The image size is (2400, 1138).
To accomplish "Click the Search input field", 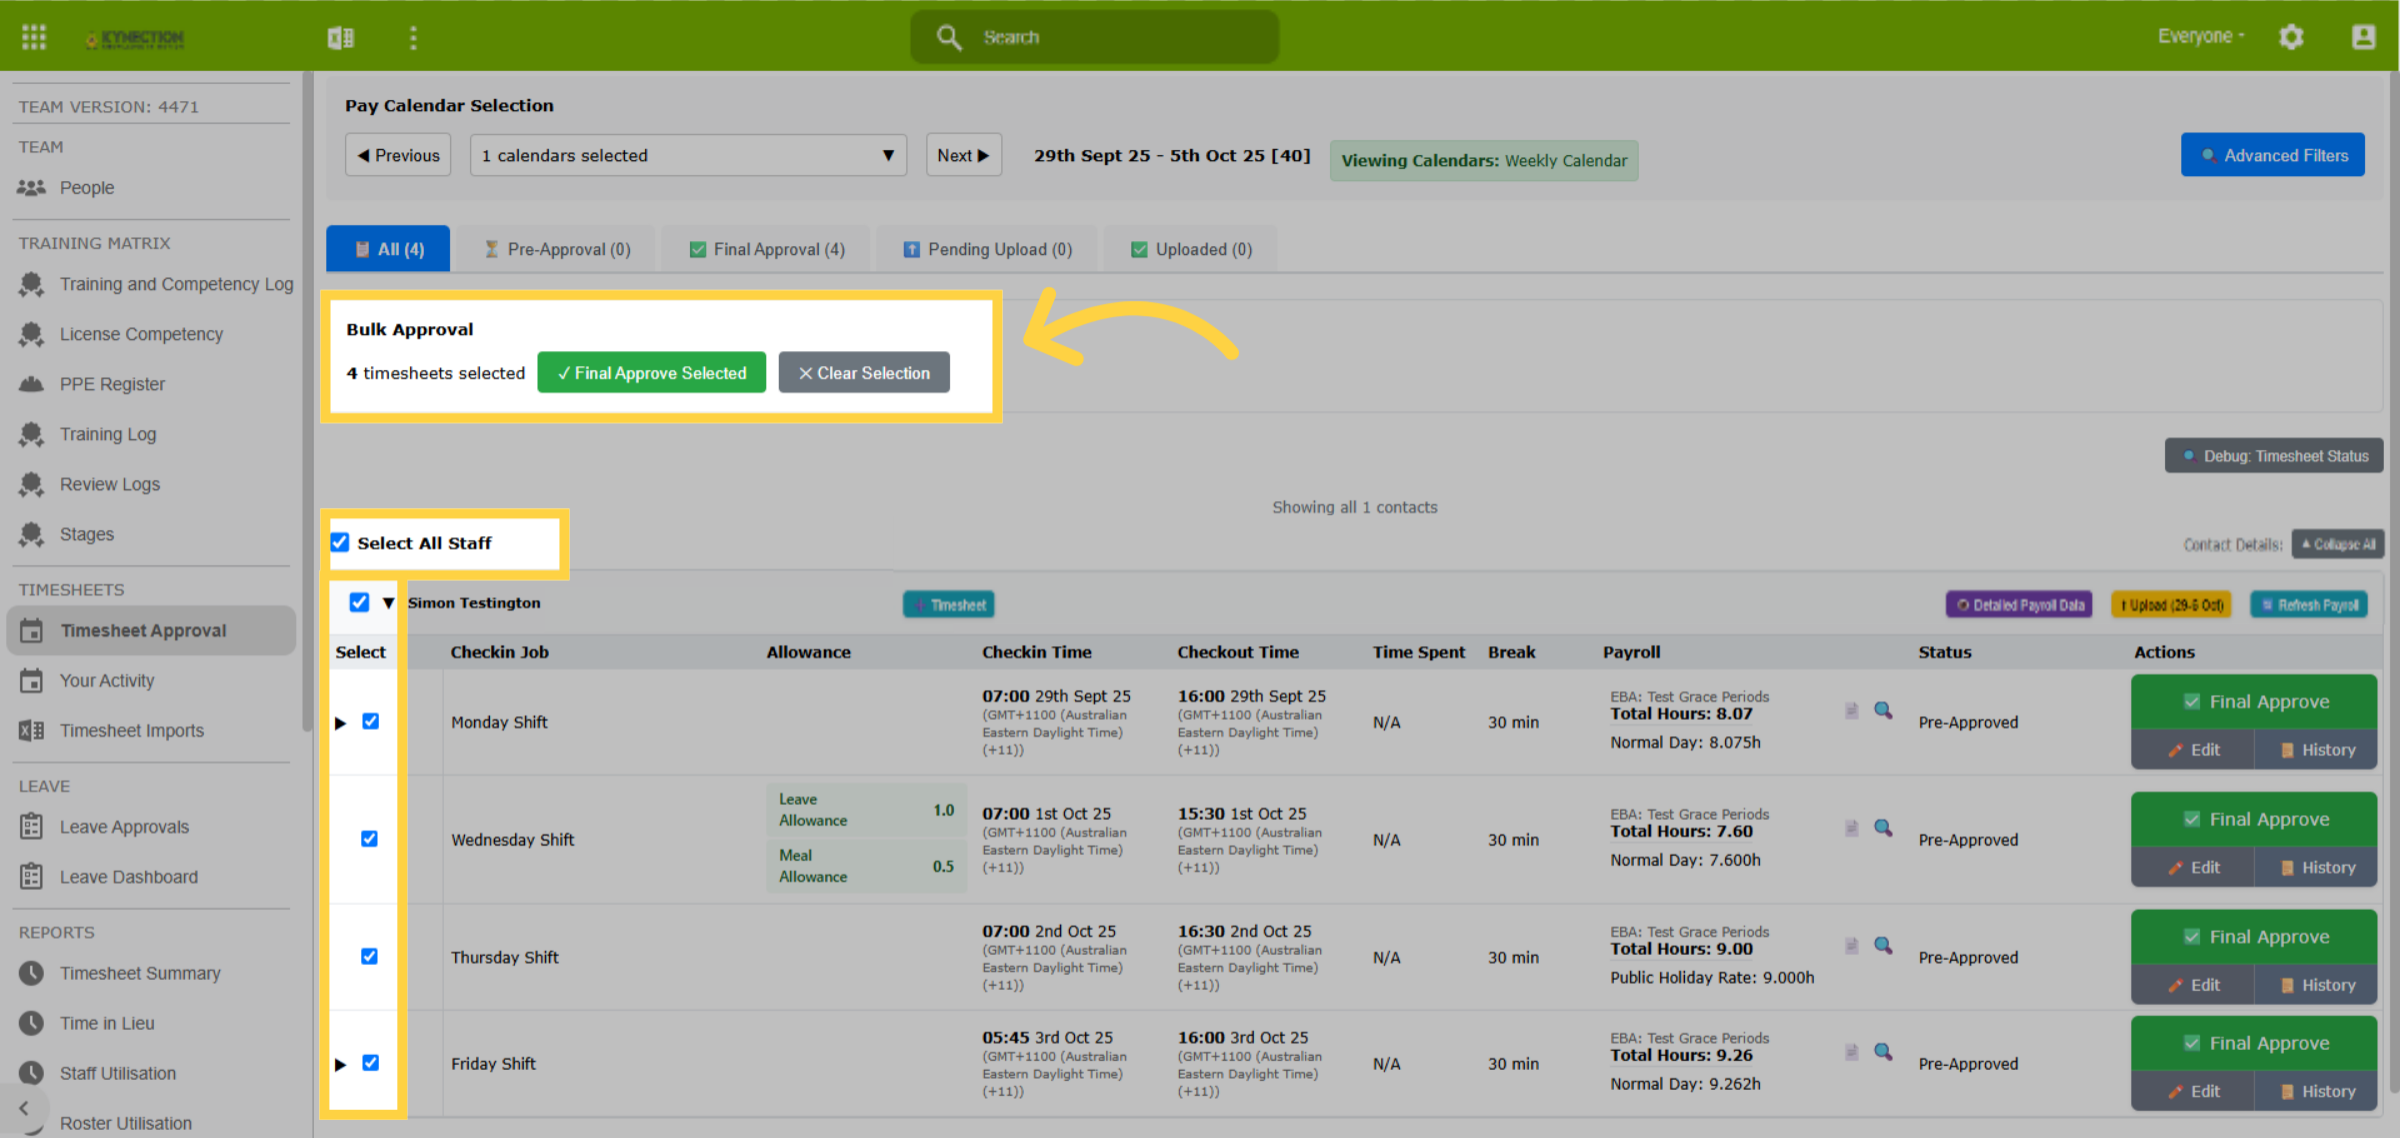I will pos(1094,37).
